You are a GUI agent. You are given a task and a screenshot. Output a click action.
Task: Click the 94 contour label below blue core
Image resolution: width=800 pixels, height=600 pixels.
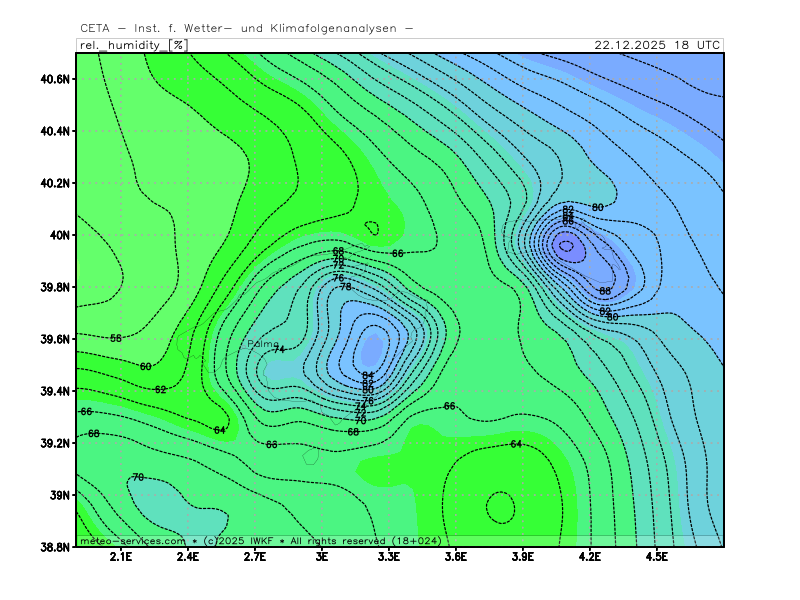(368, 376)
